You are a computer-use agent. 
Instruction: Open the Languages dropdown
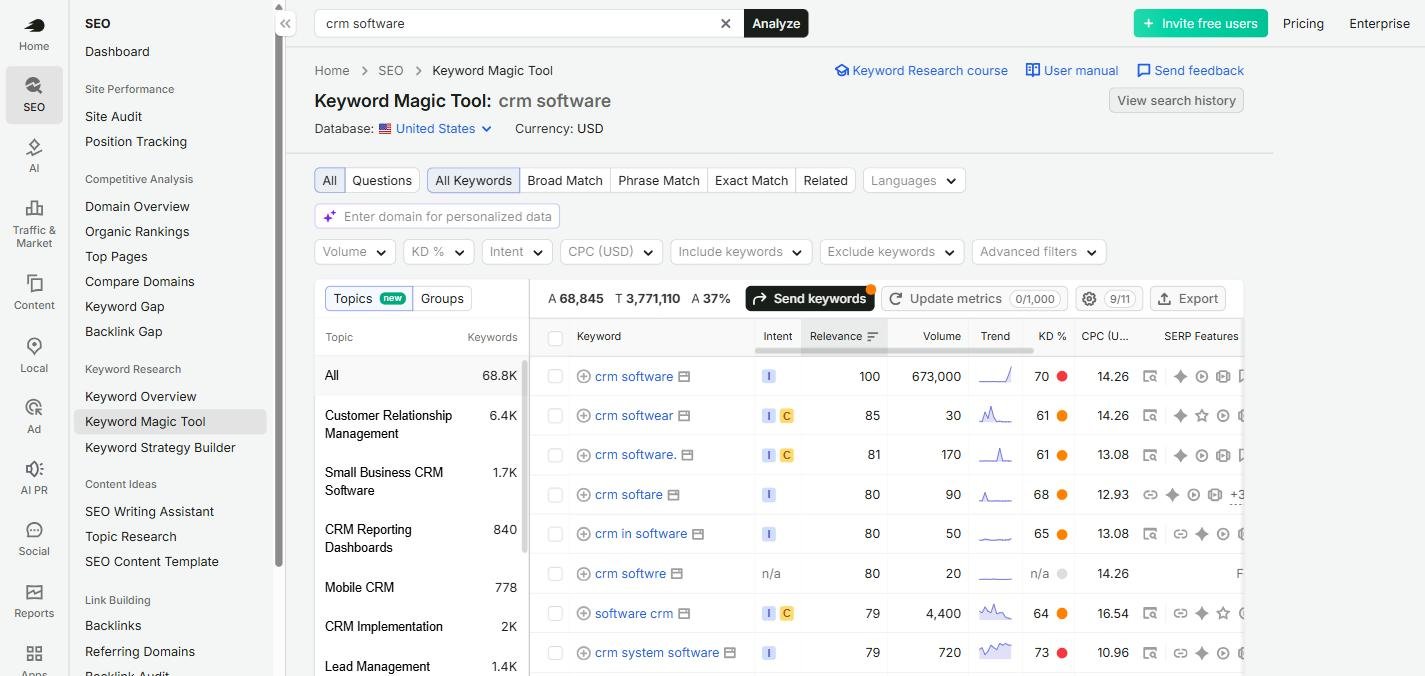[914, 180]
